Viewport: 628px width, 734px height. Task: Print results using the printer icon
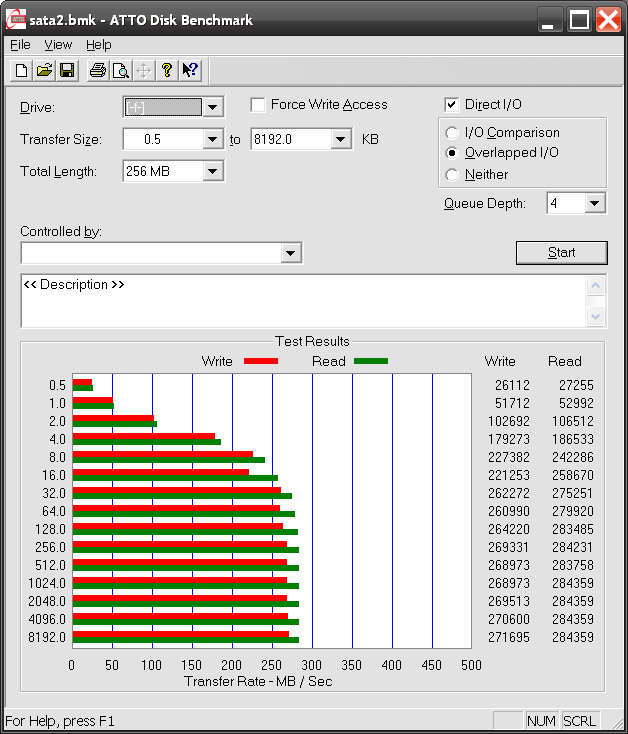coord(98,71)
